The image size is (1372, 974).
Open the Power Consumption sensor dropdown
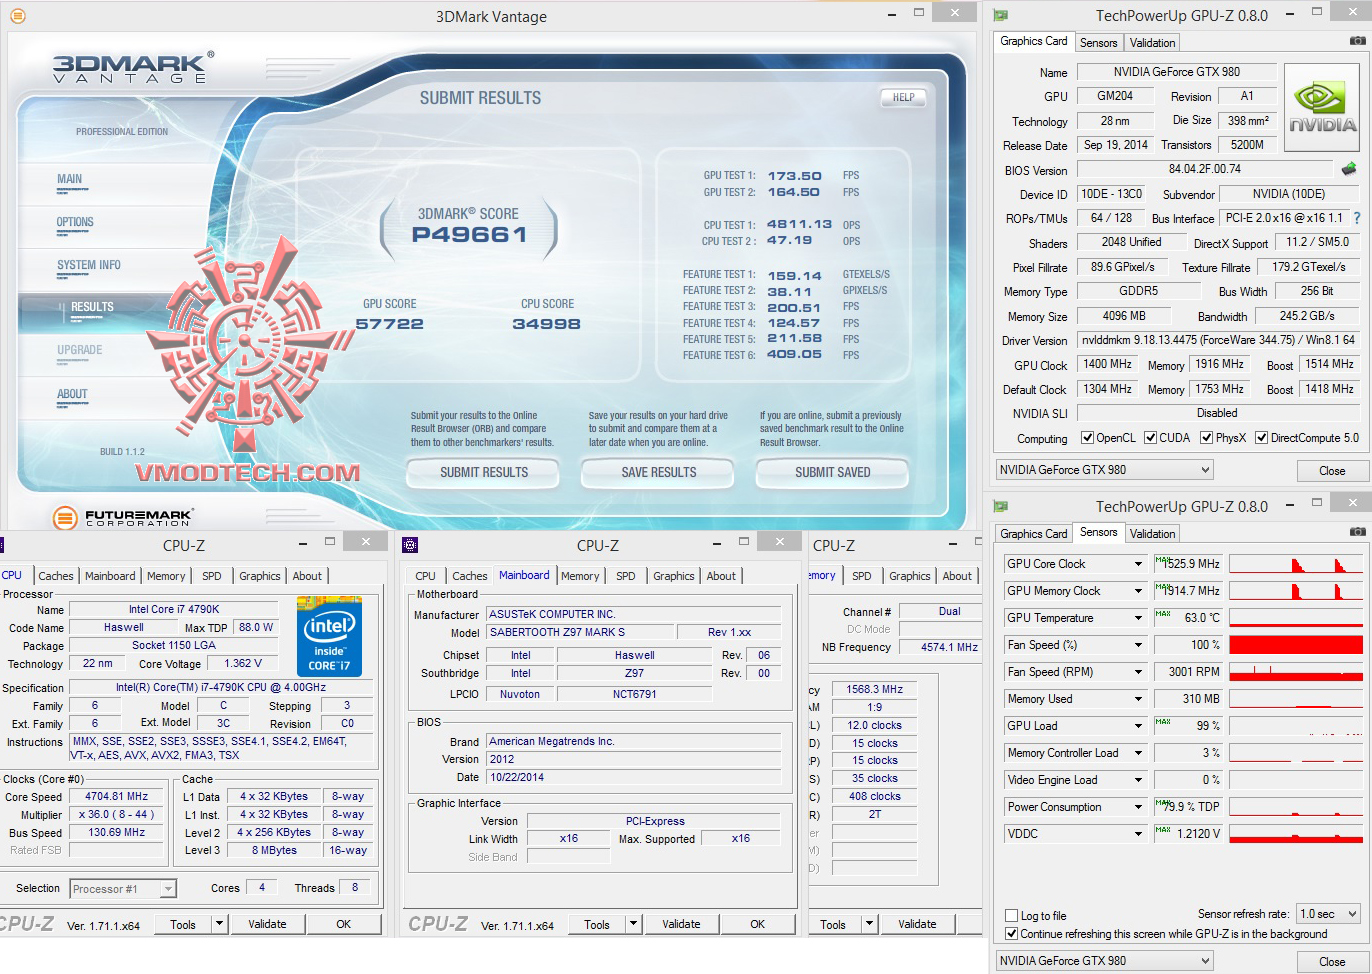pos(1138,807)
